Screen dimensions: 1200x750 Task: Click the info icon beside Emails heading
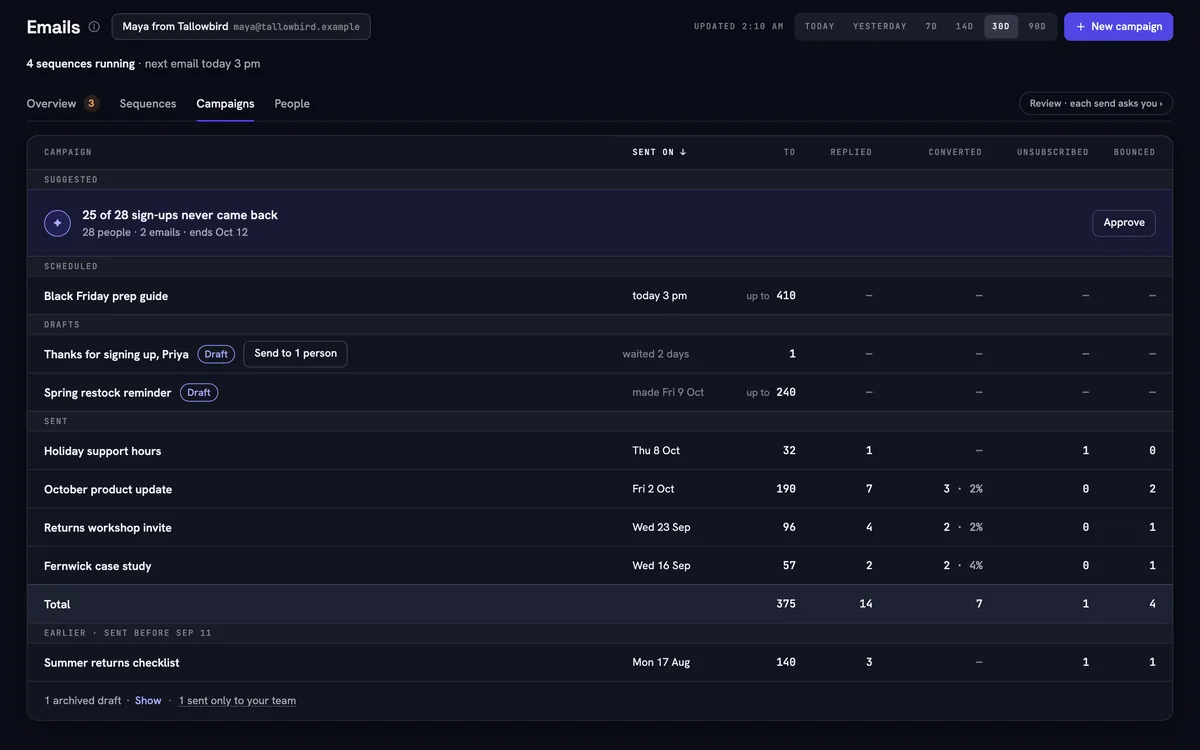coord(94,27)
